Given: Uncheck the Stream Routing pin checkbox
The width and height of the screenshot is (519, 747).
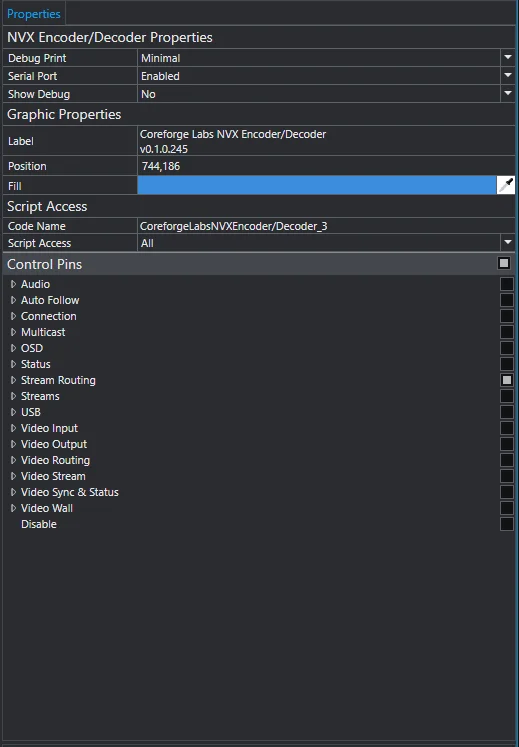Looking at the screenshot, I should click(x=507, y=380).
